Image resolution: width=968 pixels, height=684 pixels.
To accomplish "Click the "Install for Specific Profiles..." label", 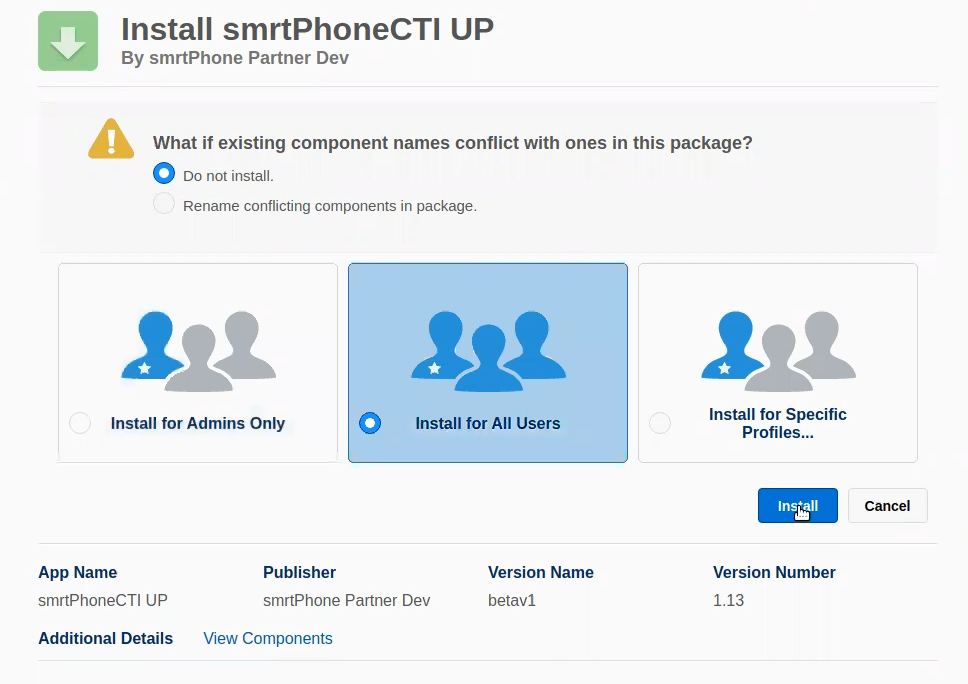I will [778, 423].
